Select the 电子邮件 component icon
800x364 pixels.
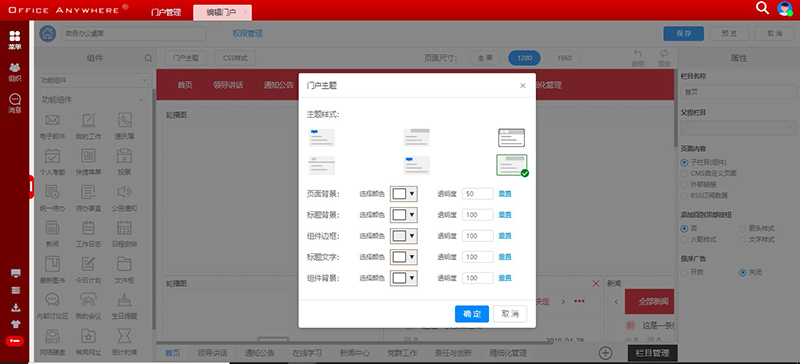point(53,120)
